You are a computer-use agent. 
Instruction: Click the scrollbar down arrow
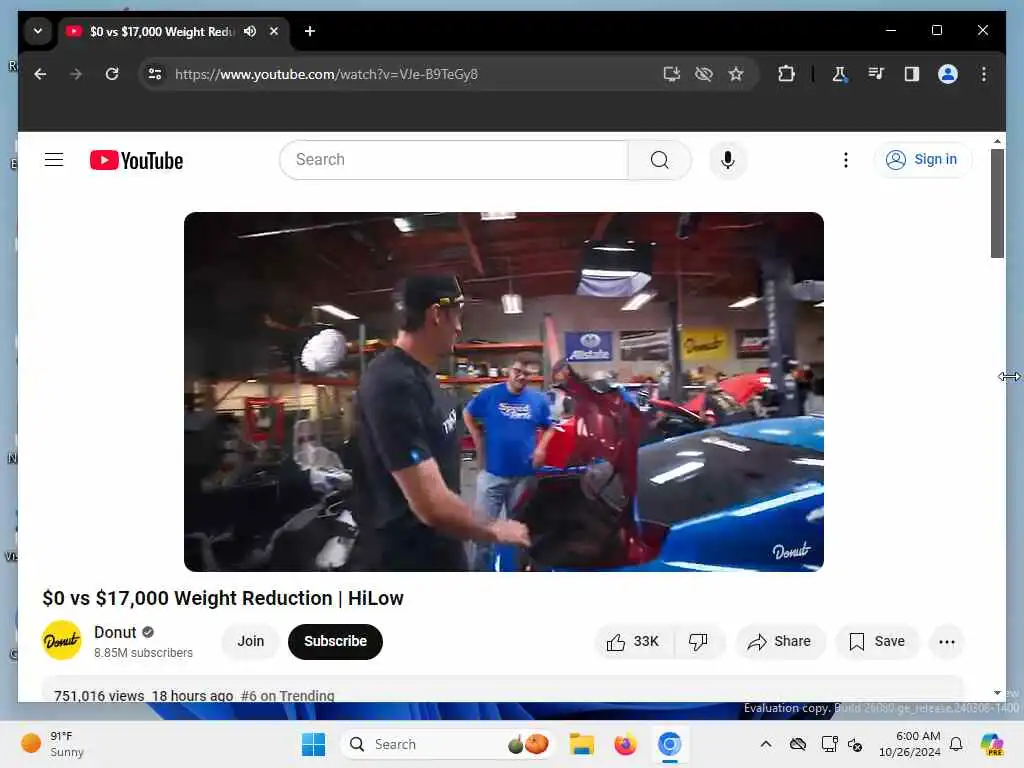(997, 693)
